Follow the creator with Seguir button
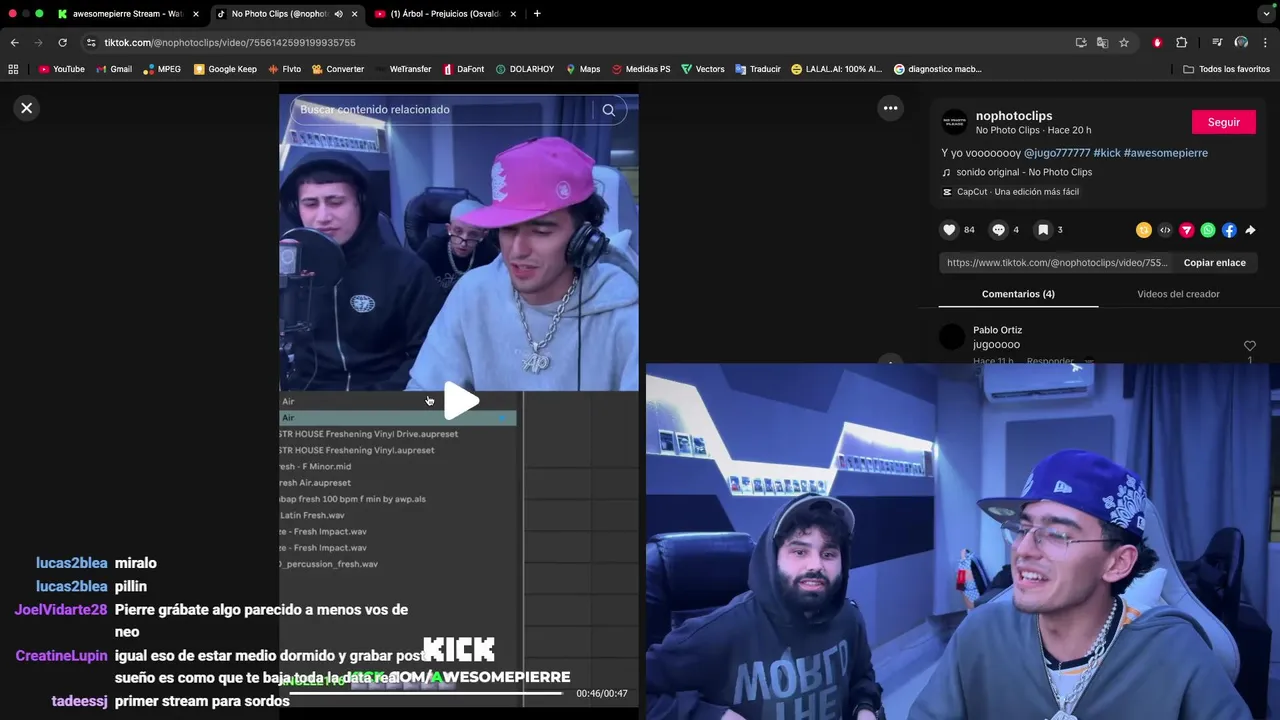Image resolution: width=1280 pixels, height=720 pixels. (1224, 122)
